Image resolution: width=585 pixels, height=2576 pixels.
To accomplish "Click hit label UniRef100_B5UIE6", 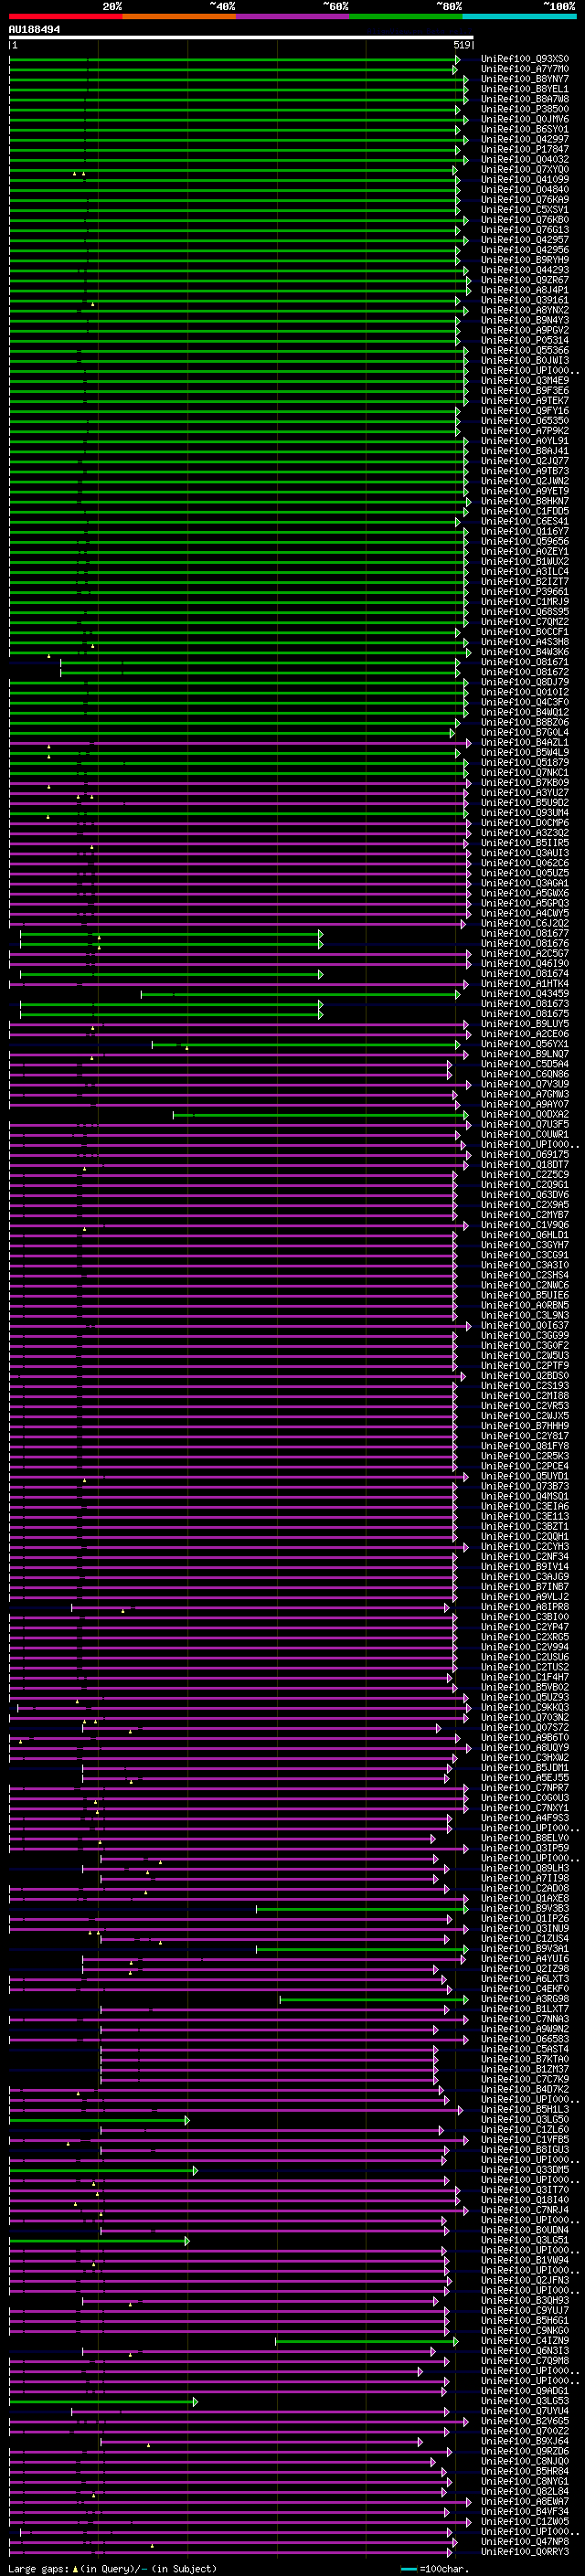I will point(525,1295).
